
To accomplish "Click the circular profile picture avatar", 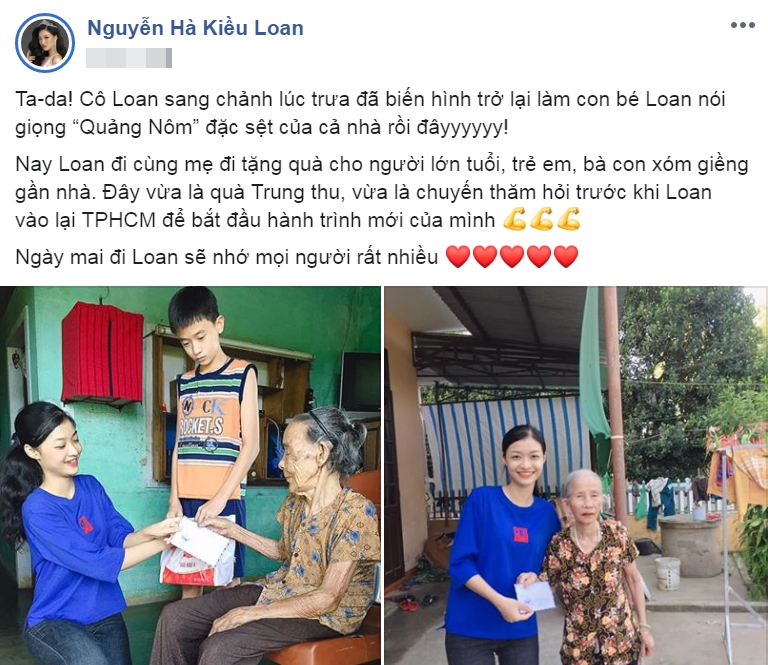I will pos(45,43).
